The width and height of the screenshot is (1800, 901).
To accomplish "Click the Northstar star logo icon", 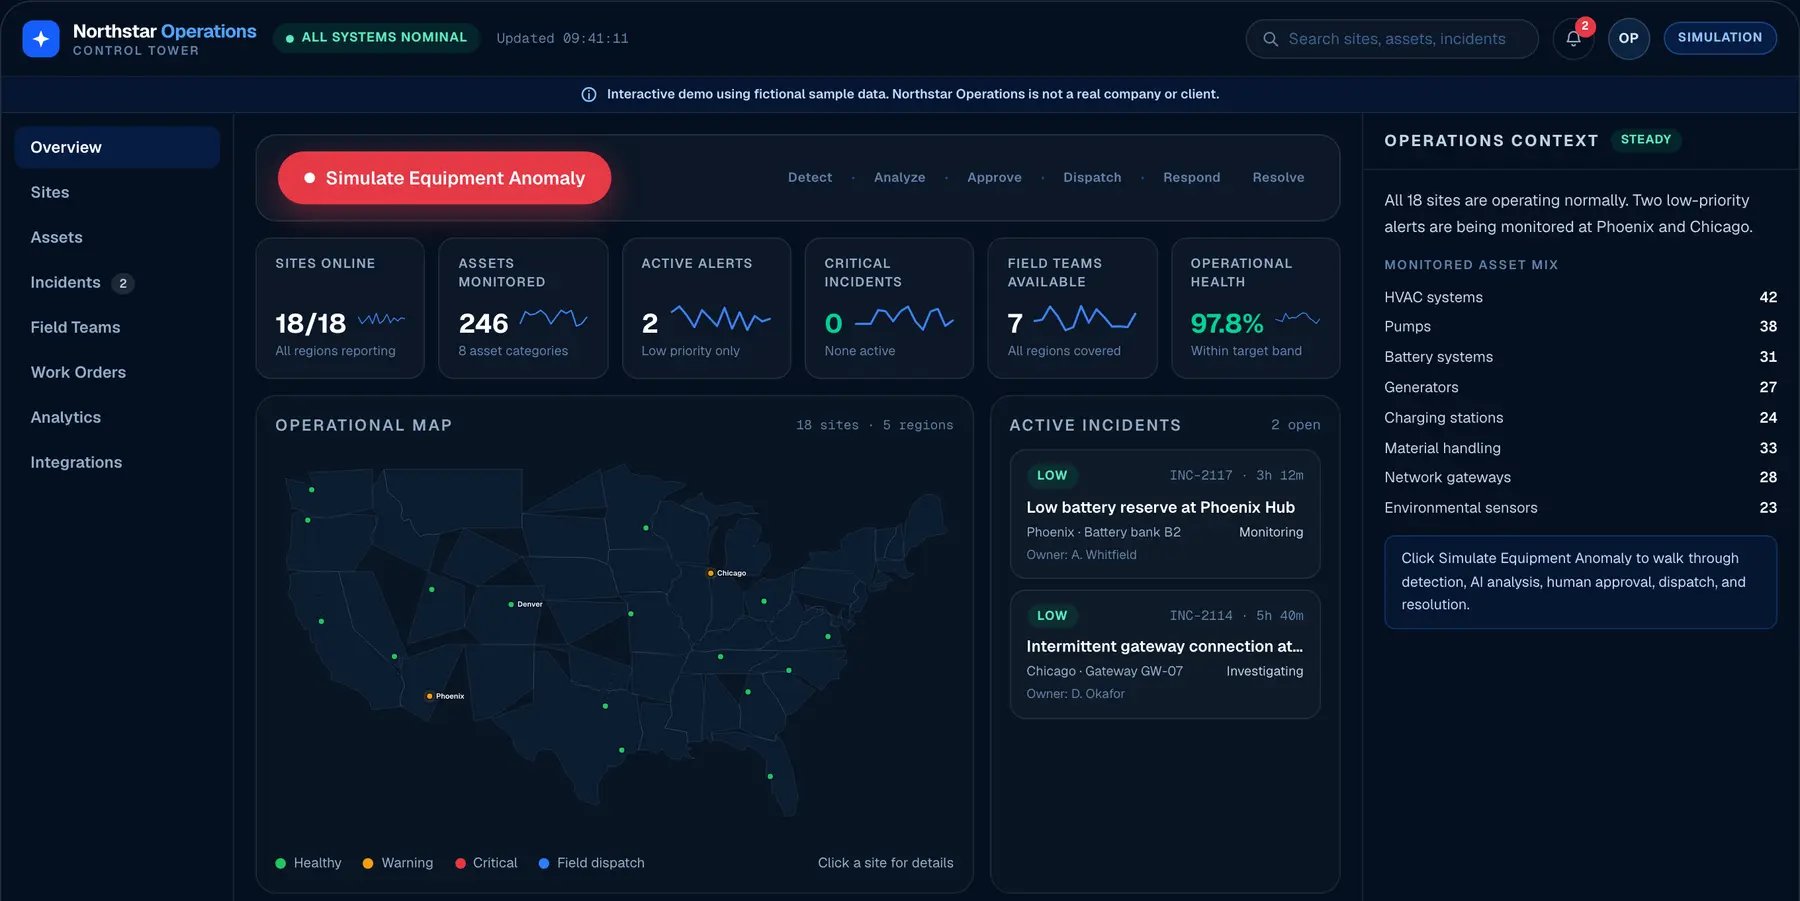I will 41,39.
